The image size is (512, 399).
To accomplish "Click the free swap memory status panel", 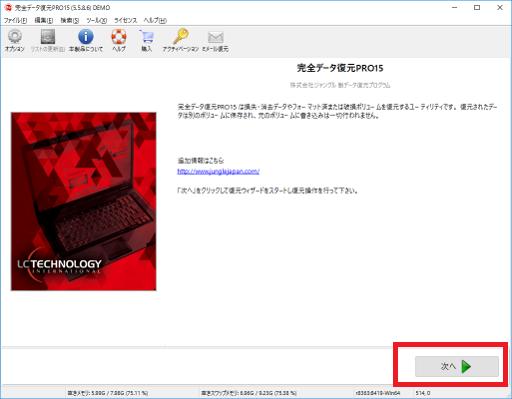I will click(x=249, y=393).
